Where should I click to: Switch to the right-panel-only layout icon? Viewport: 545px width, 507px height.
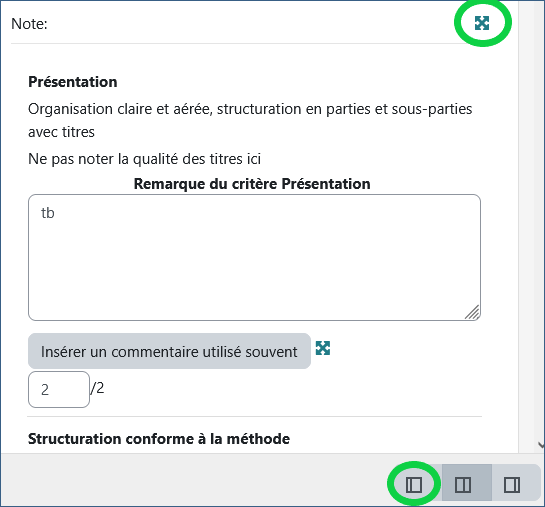pyautogui.click(x=512, y=484)
